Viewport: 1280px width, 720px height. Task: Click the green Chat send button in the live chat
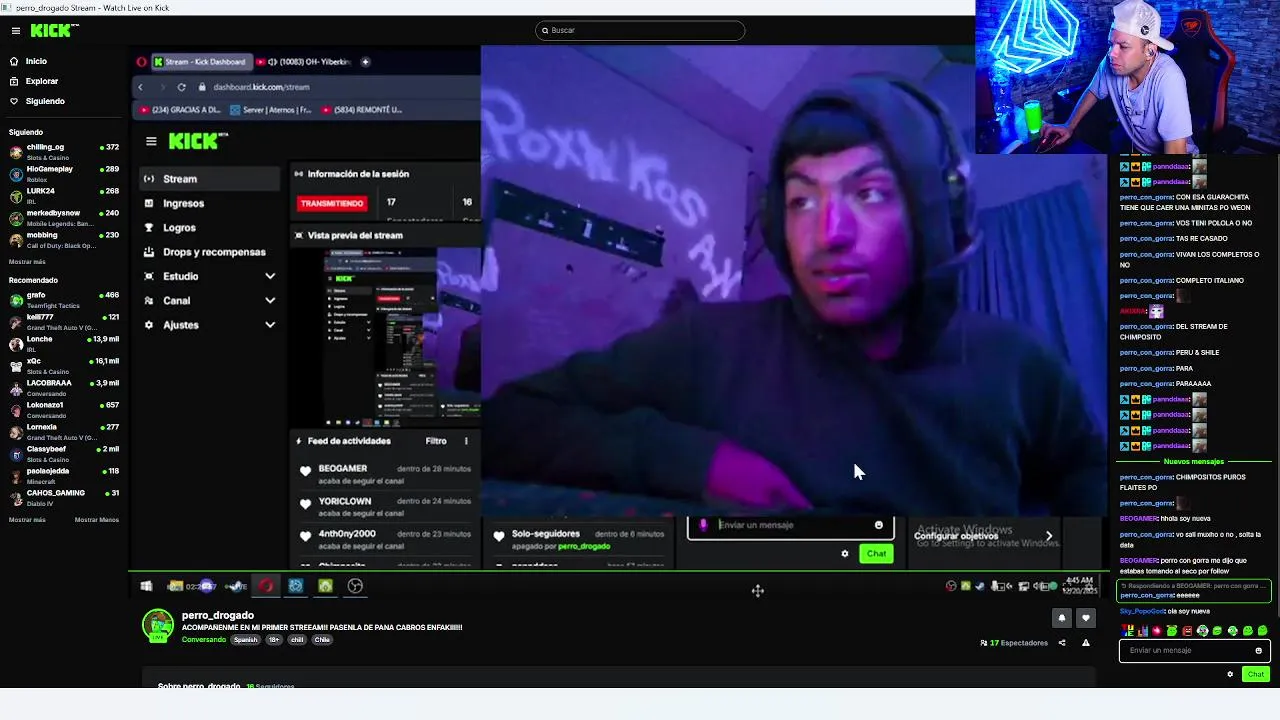tap(1256, 674)
